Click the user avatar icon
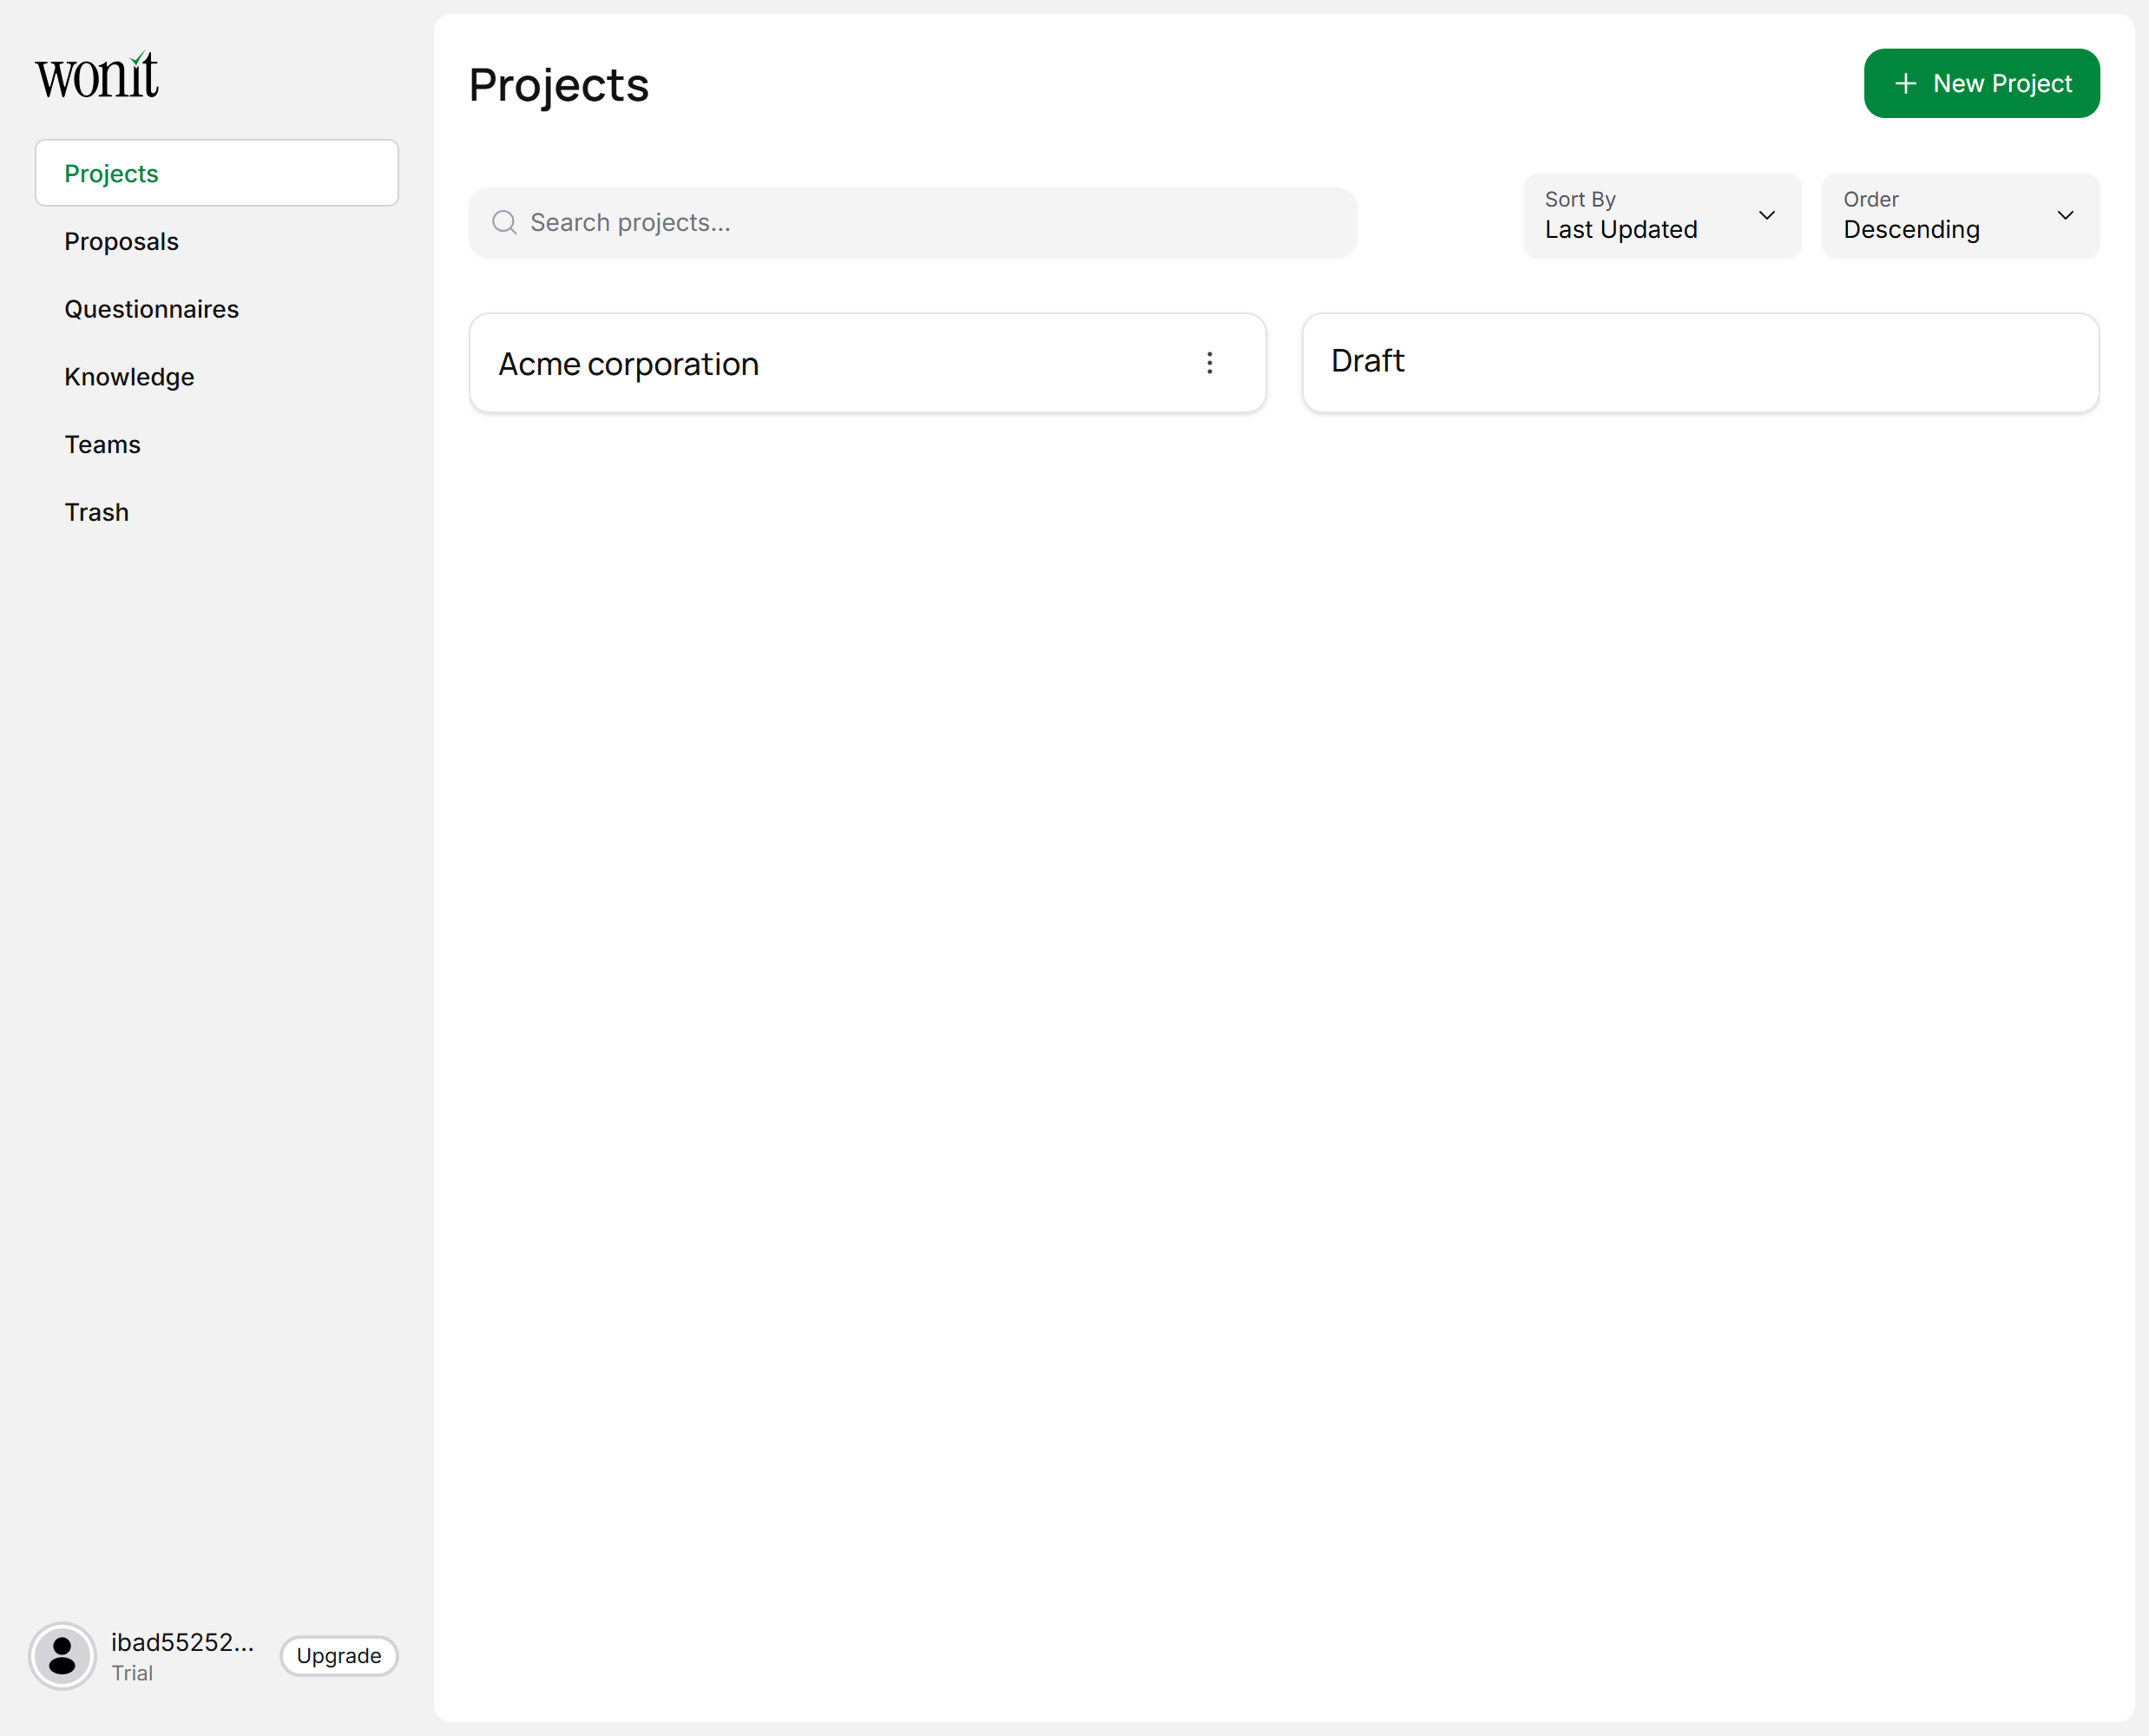This screenshot has height=1736, width=2149. pos(62,1656)
